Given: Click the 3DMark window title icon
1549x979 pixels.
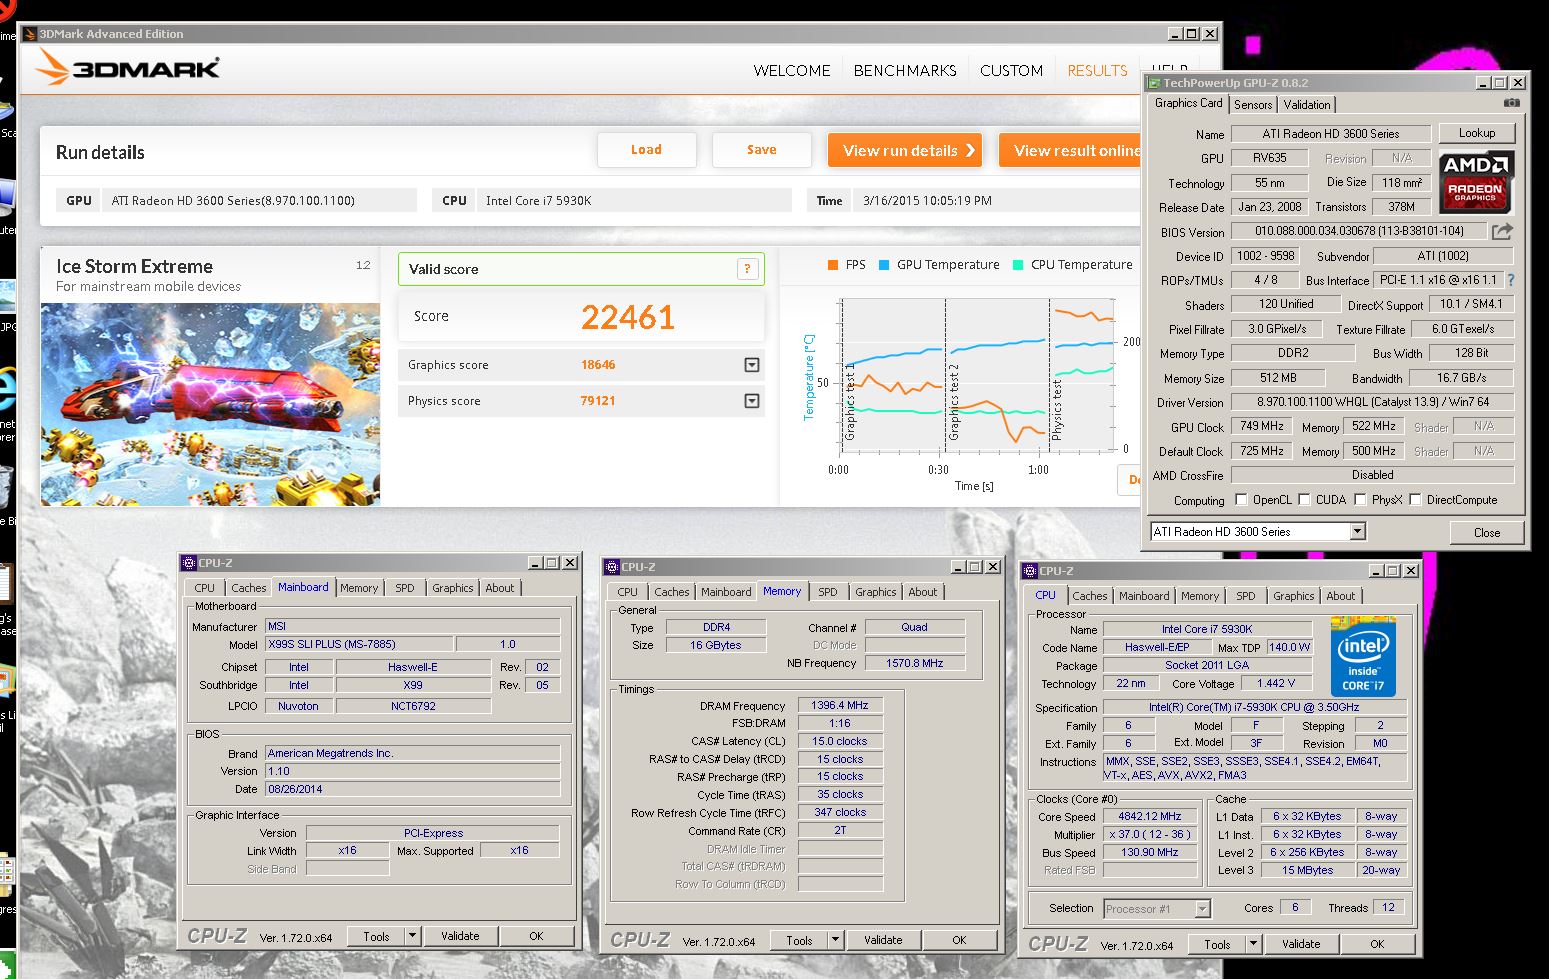Looking at the screenshot, I should click(x=29, y=33).
